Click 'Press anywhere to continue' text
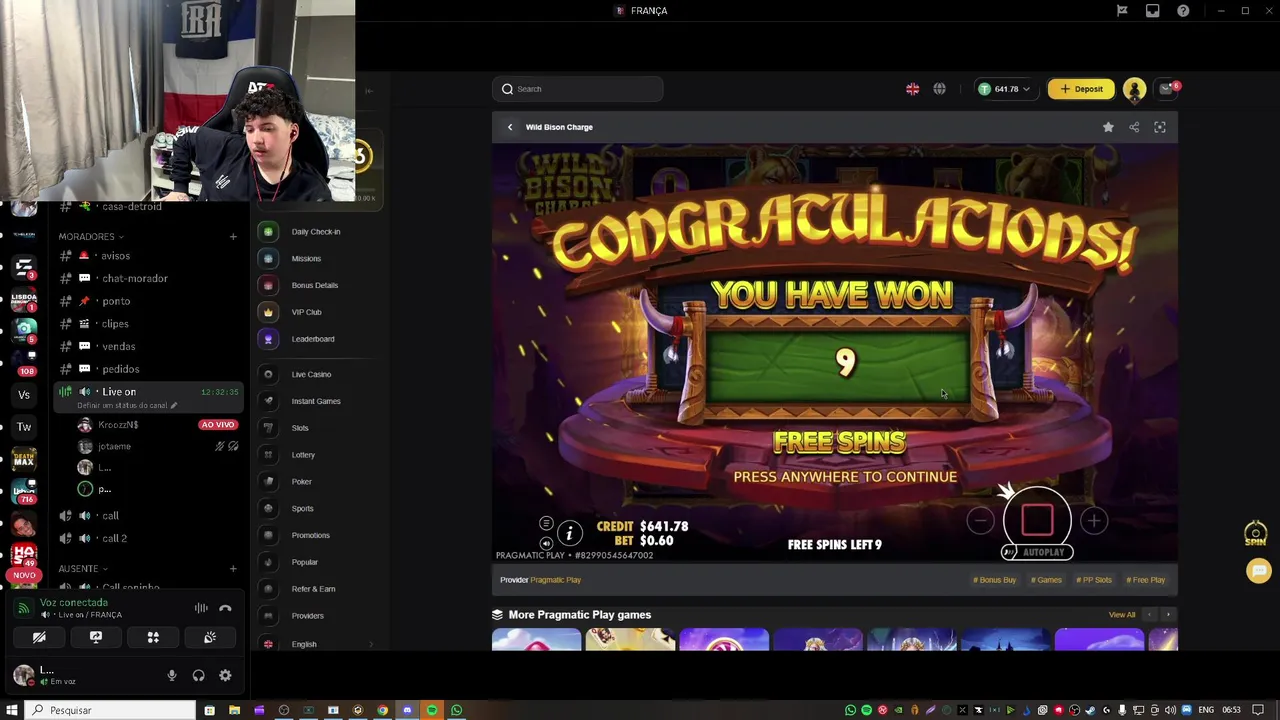The width and height of the screenshot is (1280, 720). (845, 477)
